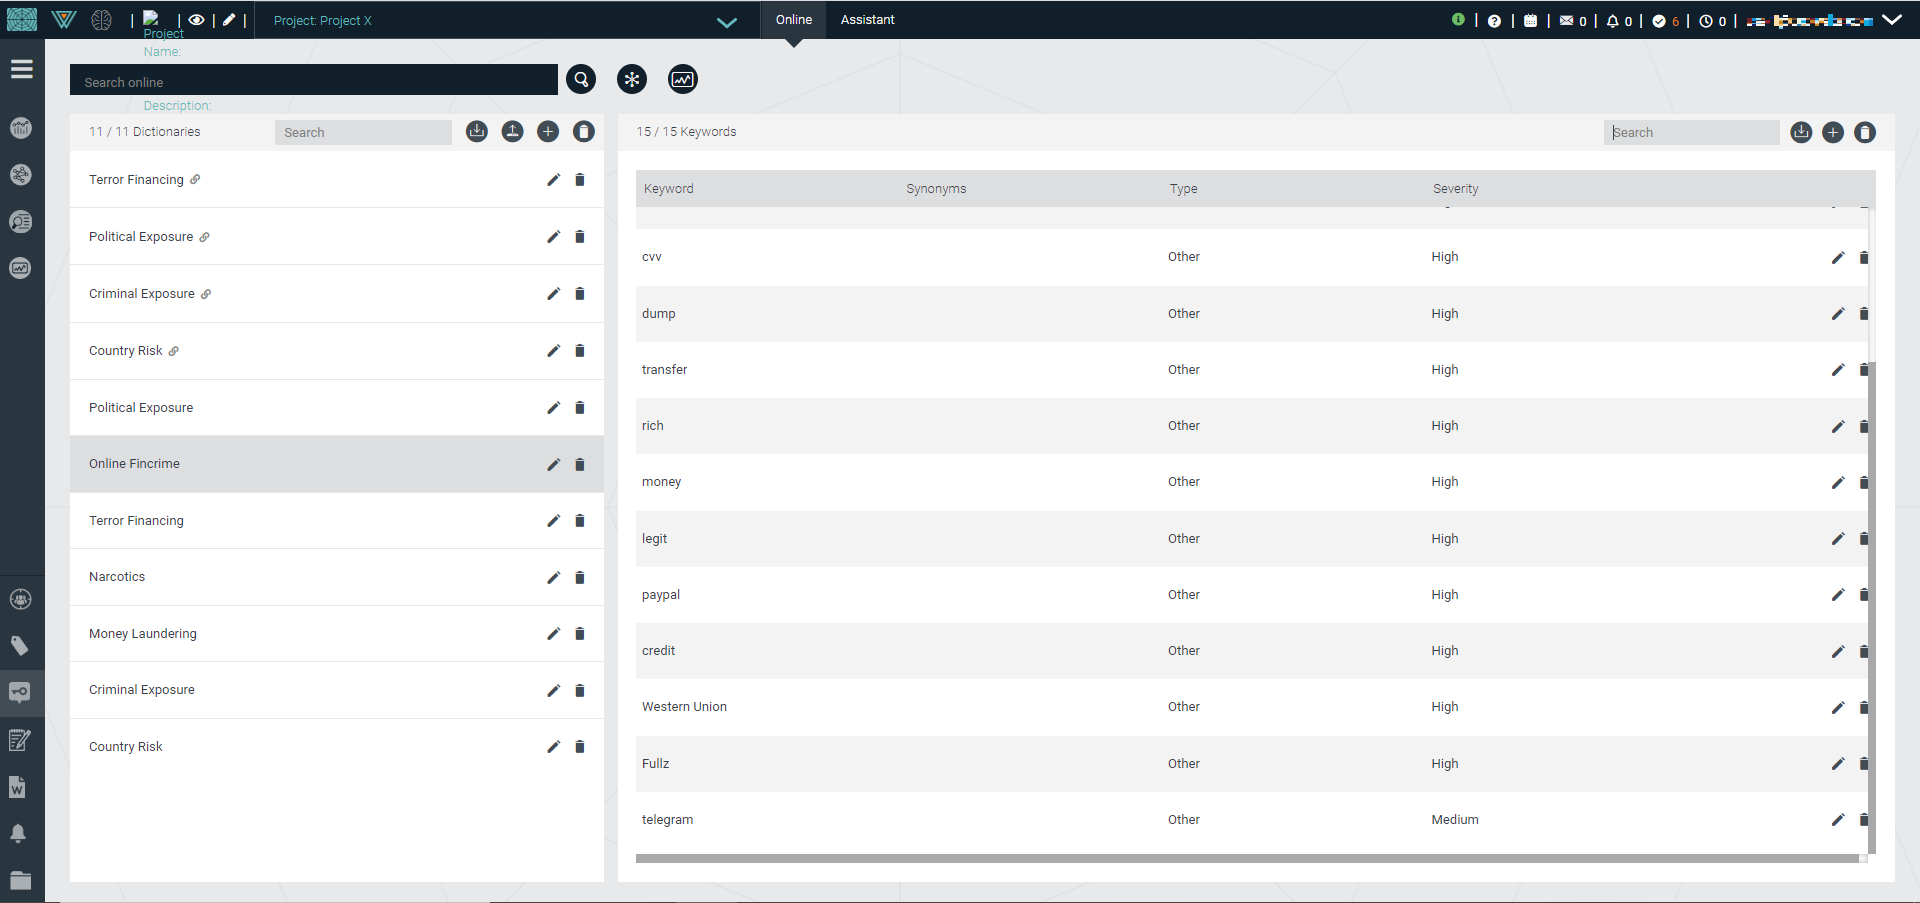Edit the Narcotics dictionary

pos(553,578)
